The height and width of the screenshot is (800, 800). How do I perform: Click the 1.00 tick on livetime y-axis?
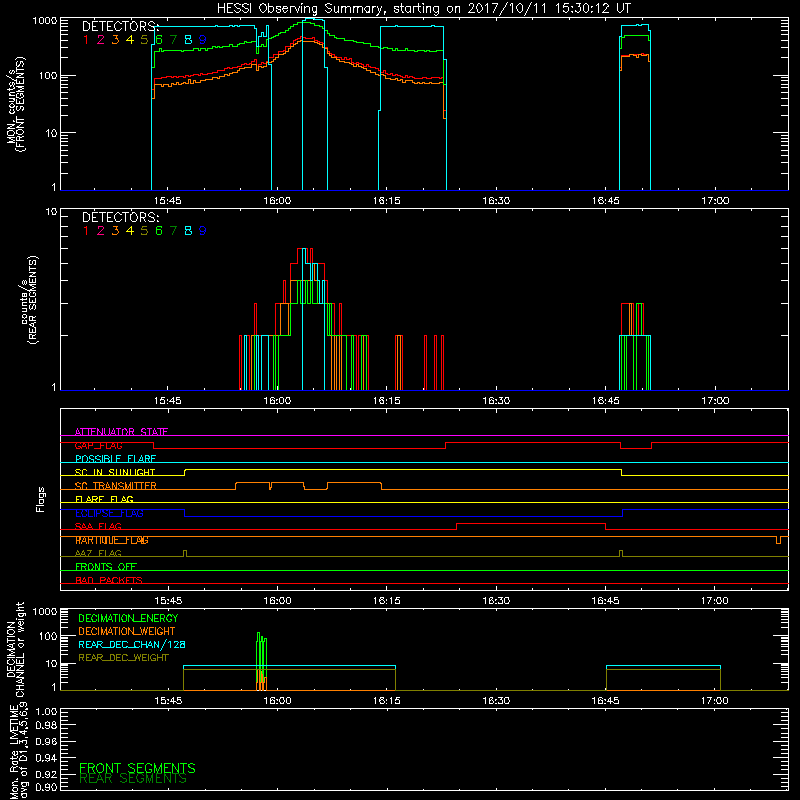click(x=46, y=712)
